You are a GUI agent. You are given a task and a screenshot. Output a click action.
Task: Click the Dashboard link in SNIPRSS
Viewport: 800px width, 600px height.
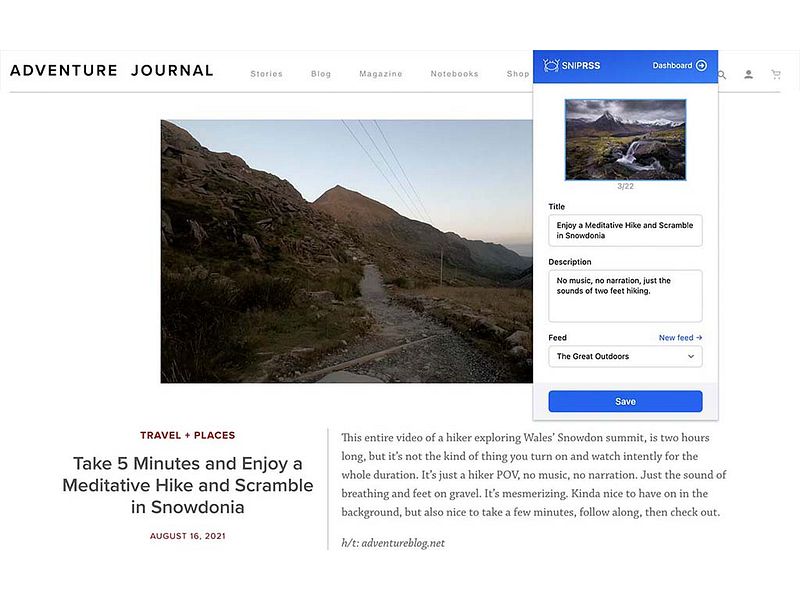[672, 65]
